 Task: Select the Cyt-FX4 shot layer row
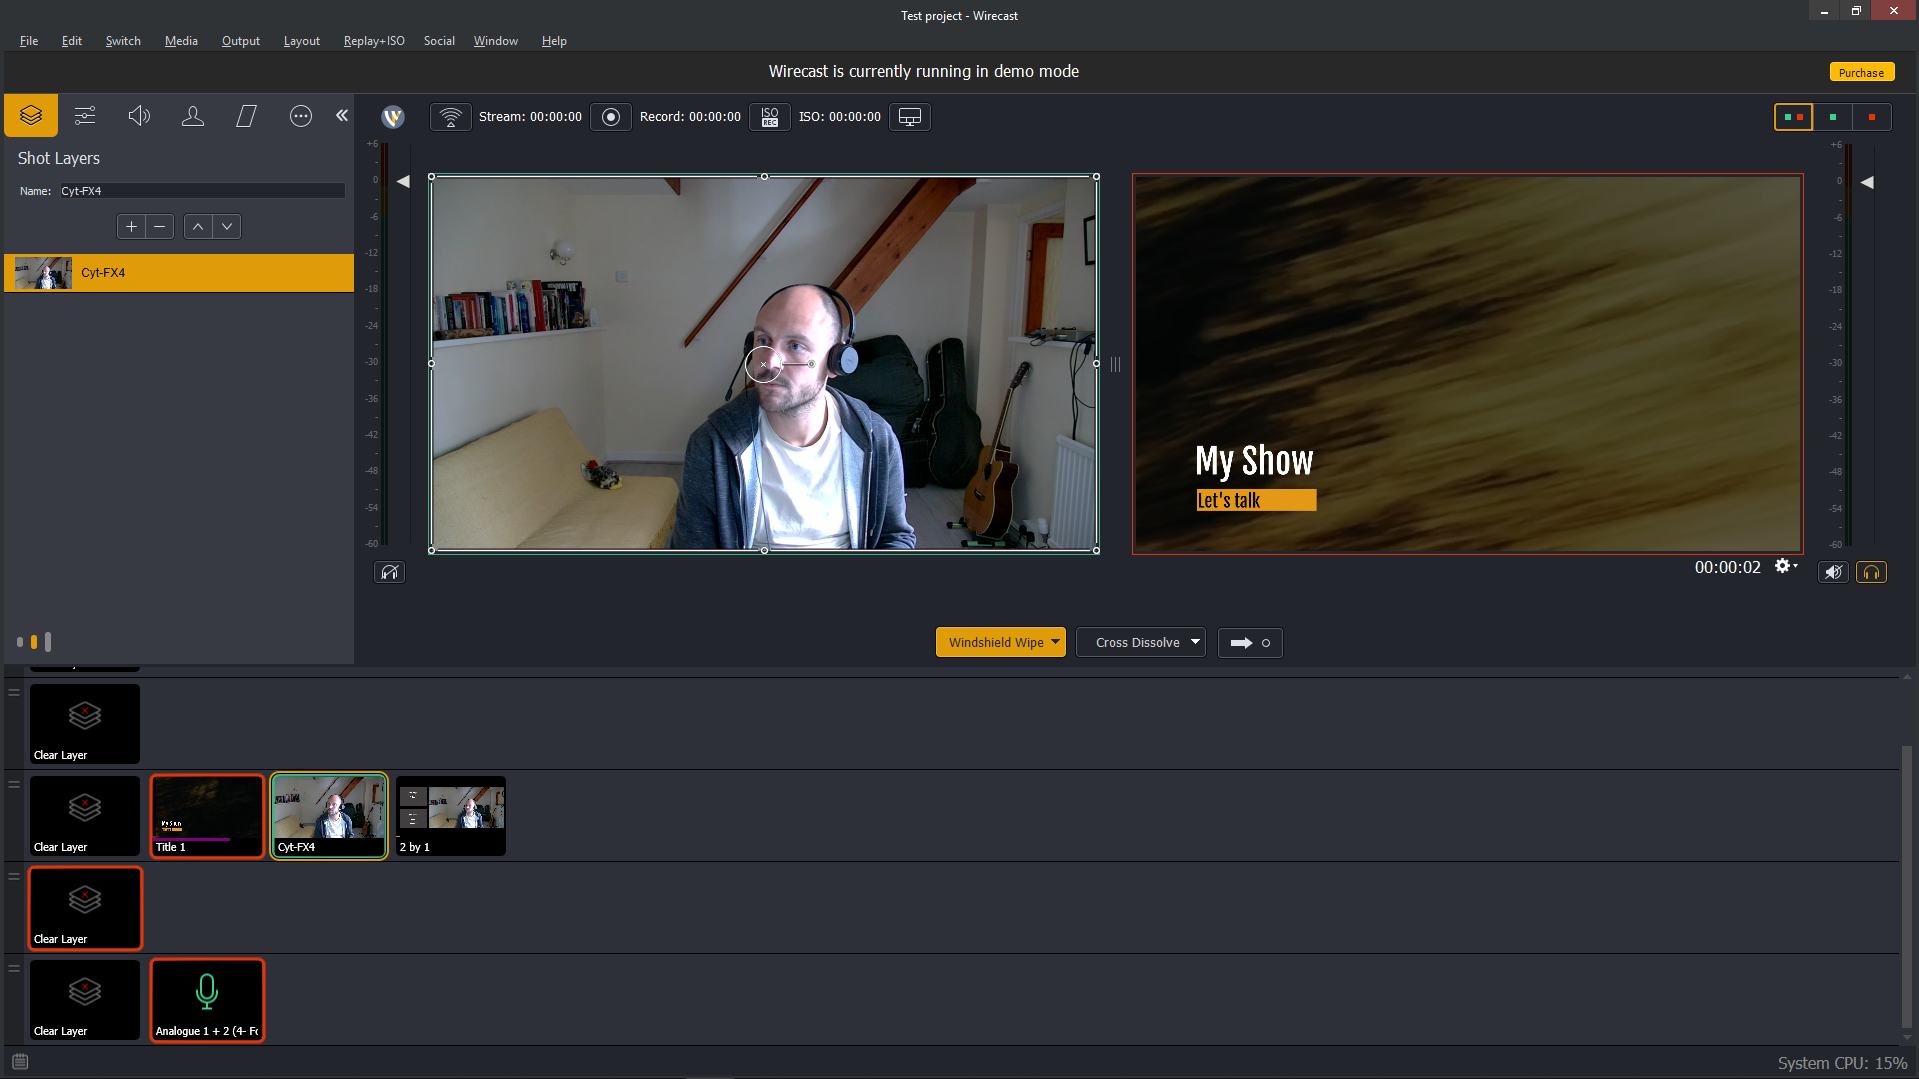(x=179, y=273)
